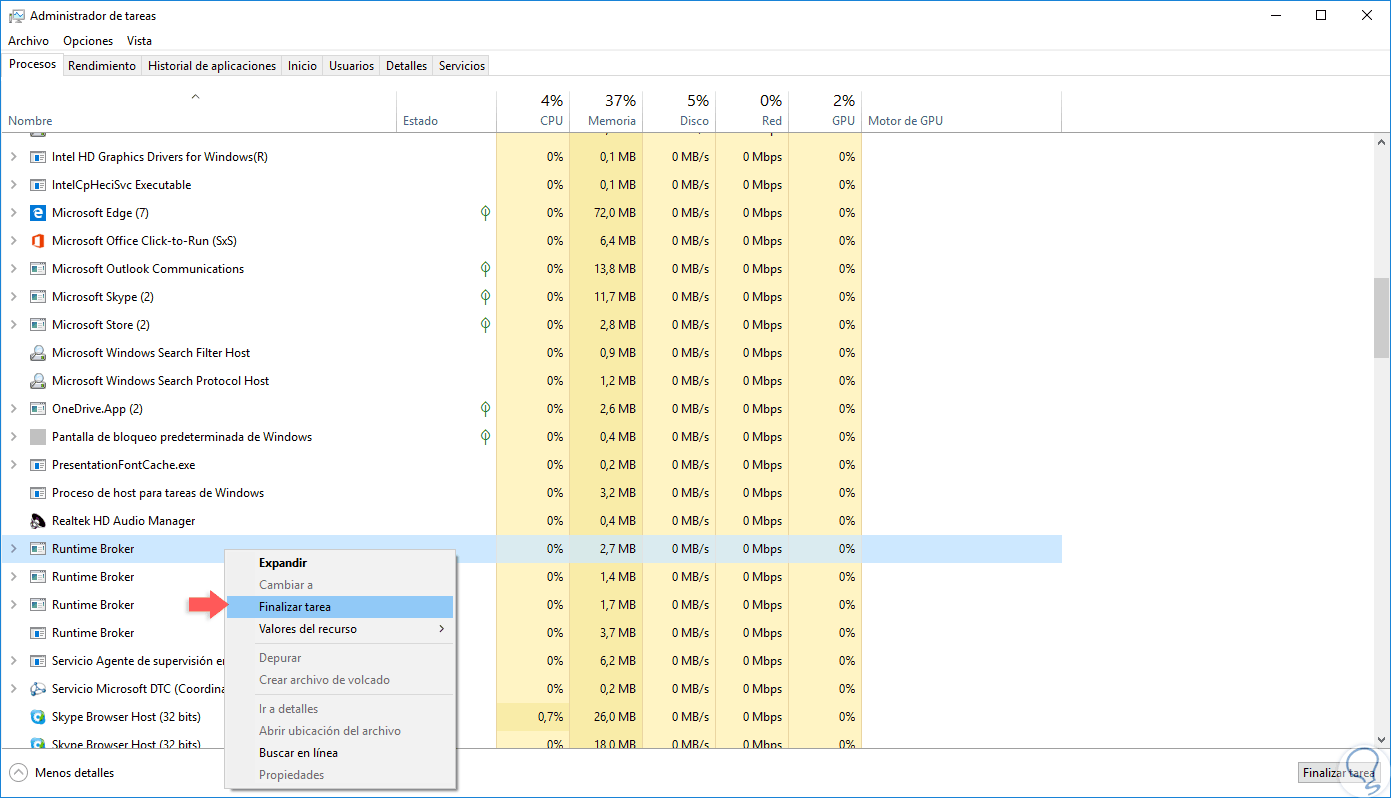Click the gray Pantalla de bloqueo icon

point(38,437)
